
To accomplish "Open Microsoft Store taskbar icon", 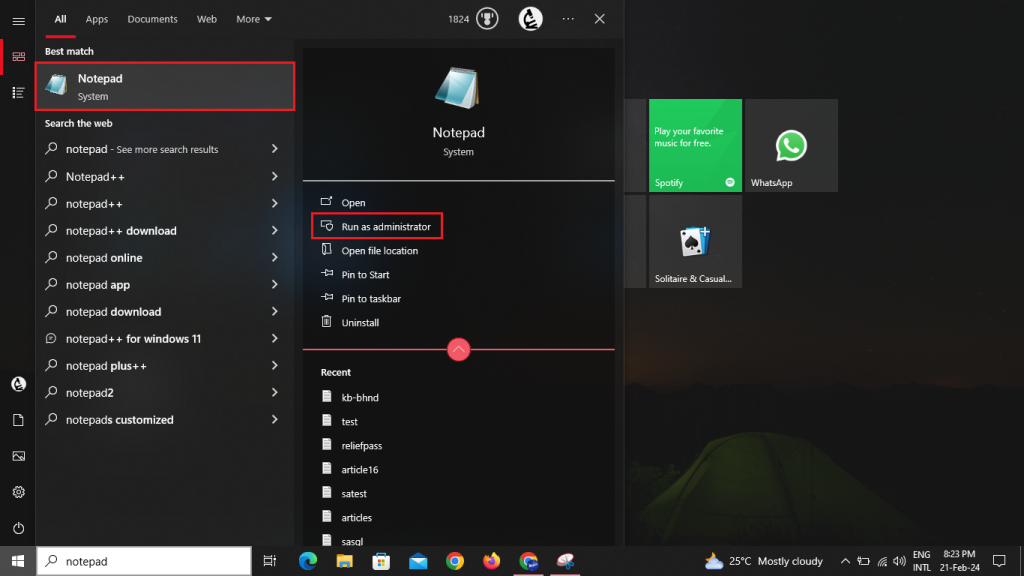I will click(x=381, y=561).
